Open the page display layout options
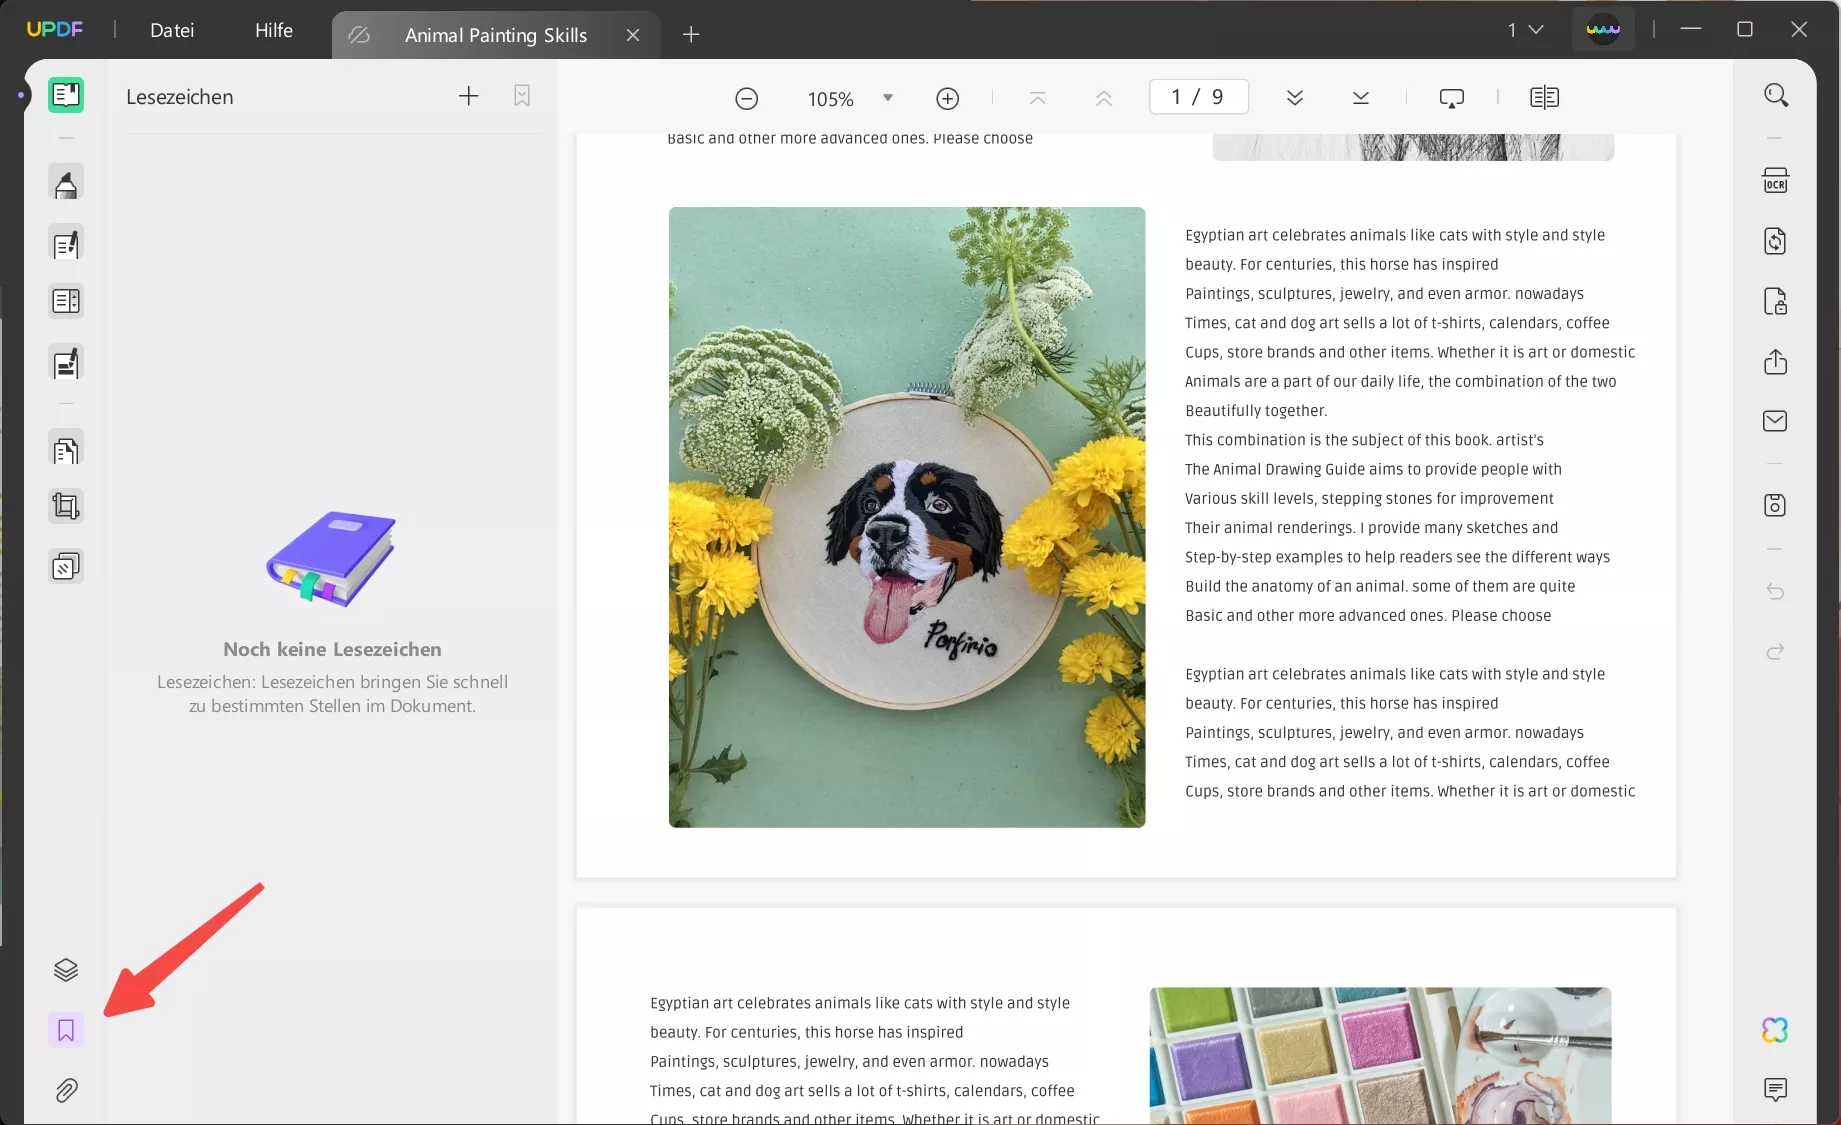Viewport: 1841px width, 1125px height. point(1544,98)
